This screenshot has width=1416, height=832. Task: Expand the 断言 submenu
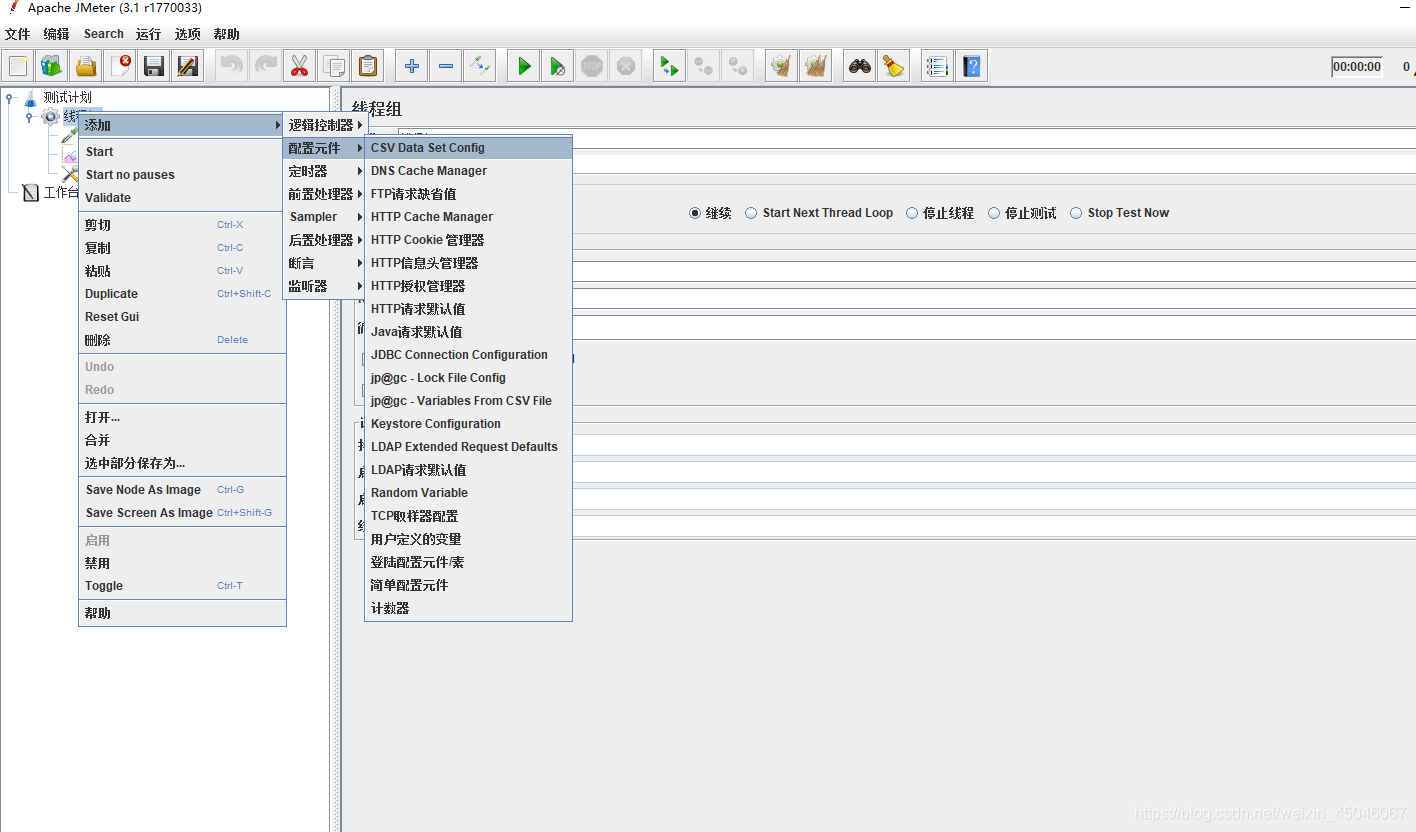325,263
